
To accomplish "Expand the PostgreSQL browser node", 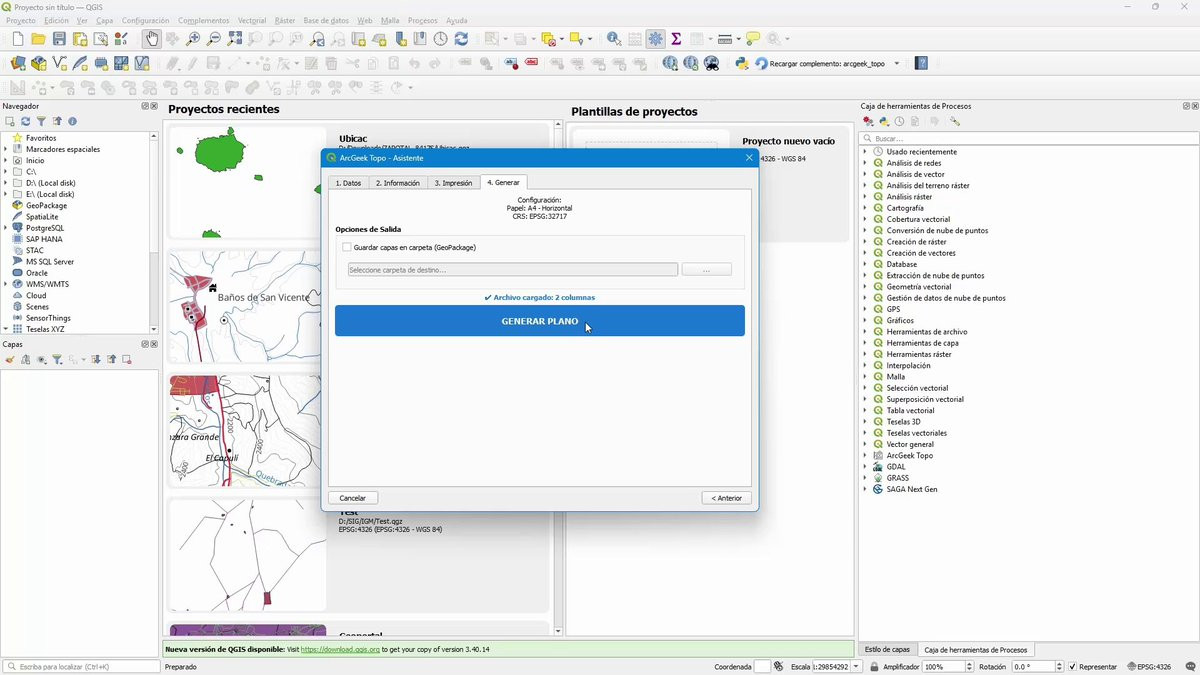I will [x=5, y=228].
